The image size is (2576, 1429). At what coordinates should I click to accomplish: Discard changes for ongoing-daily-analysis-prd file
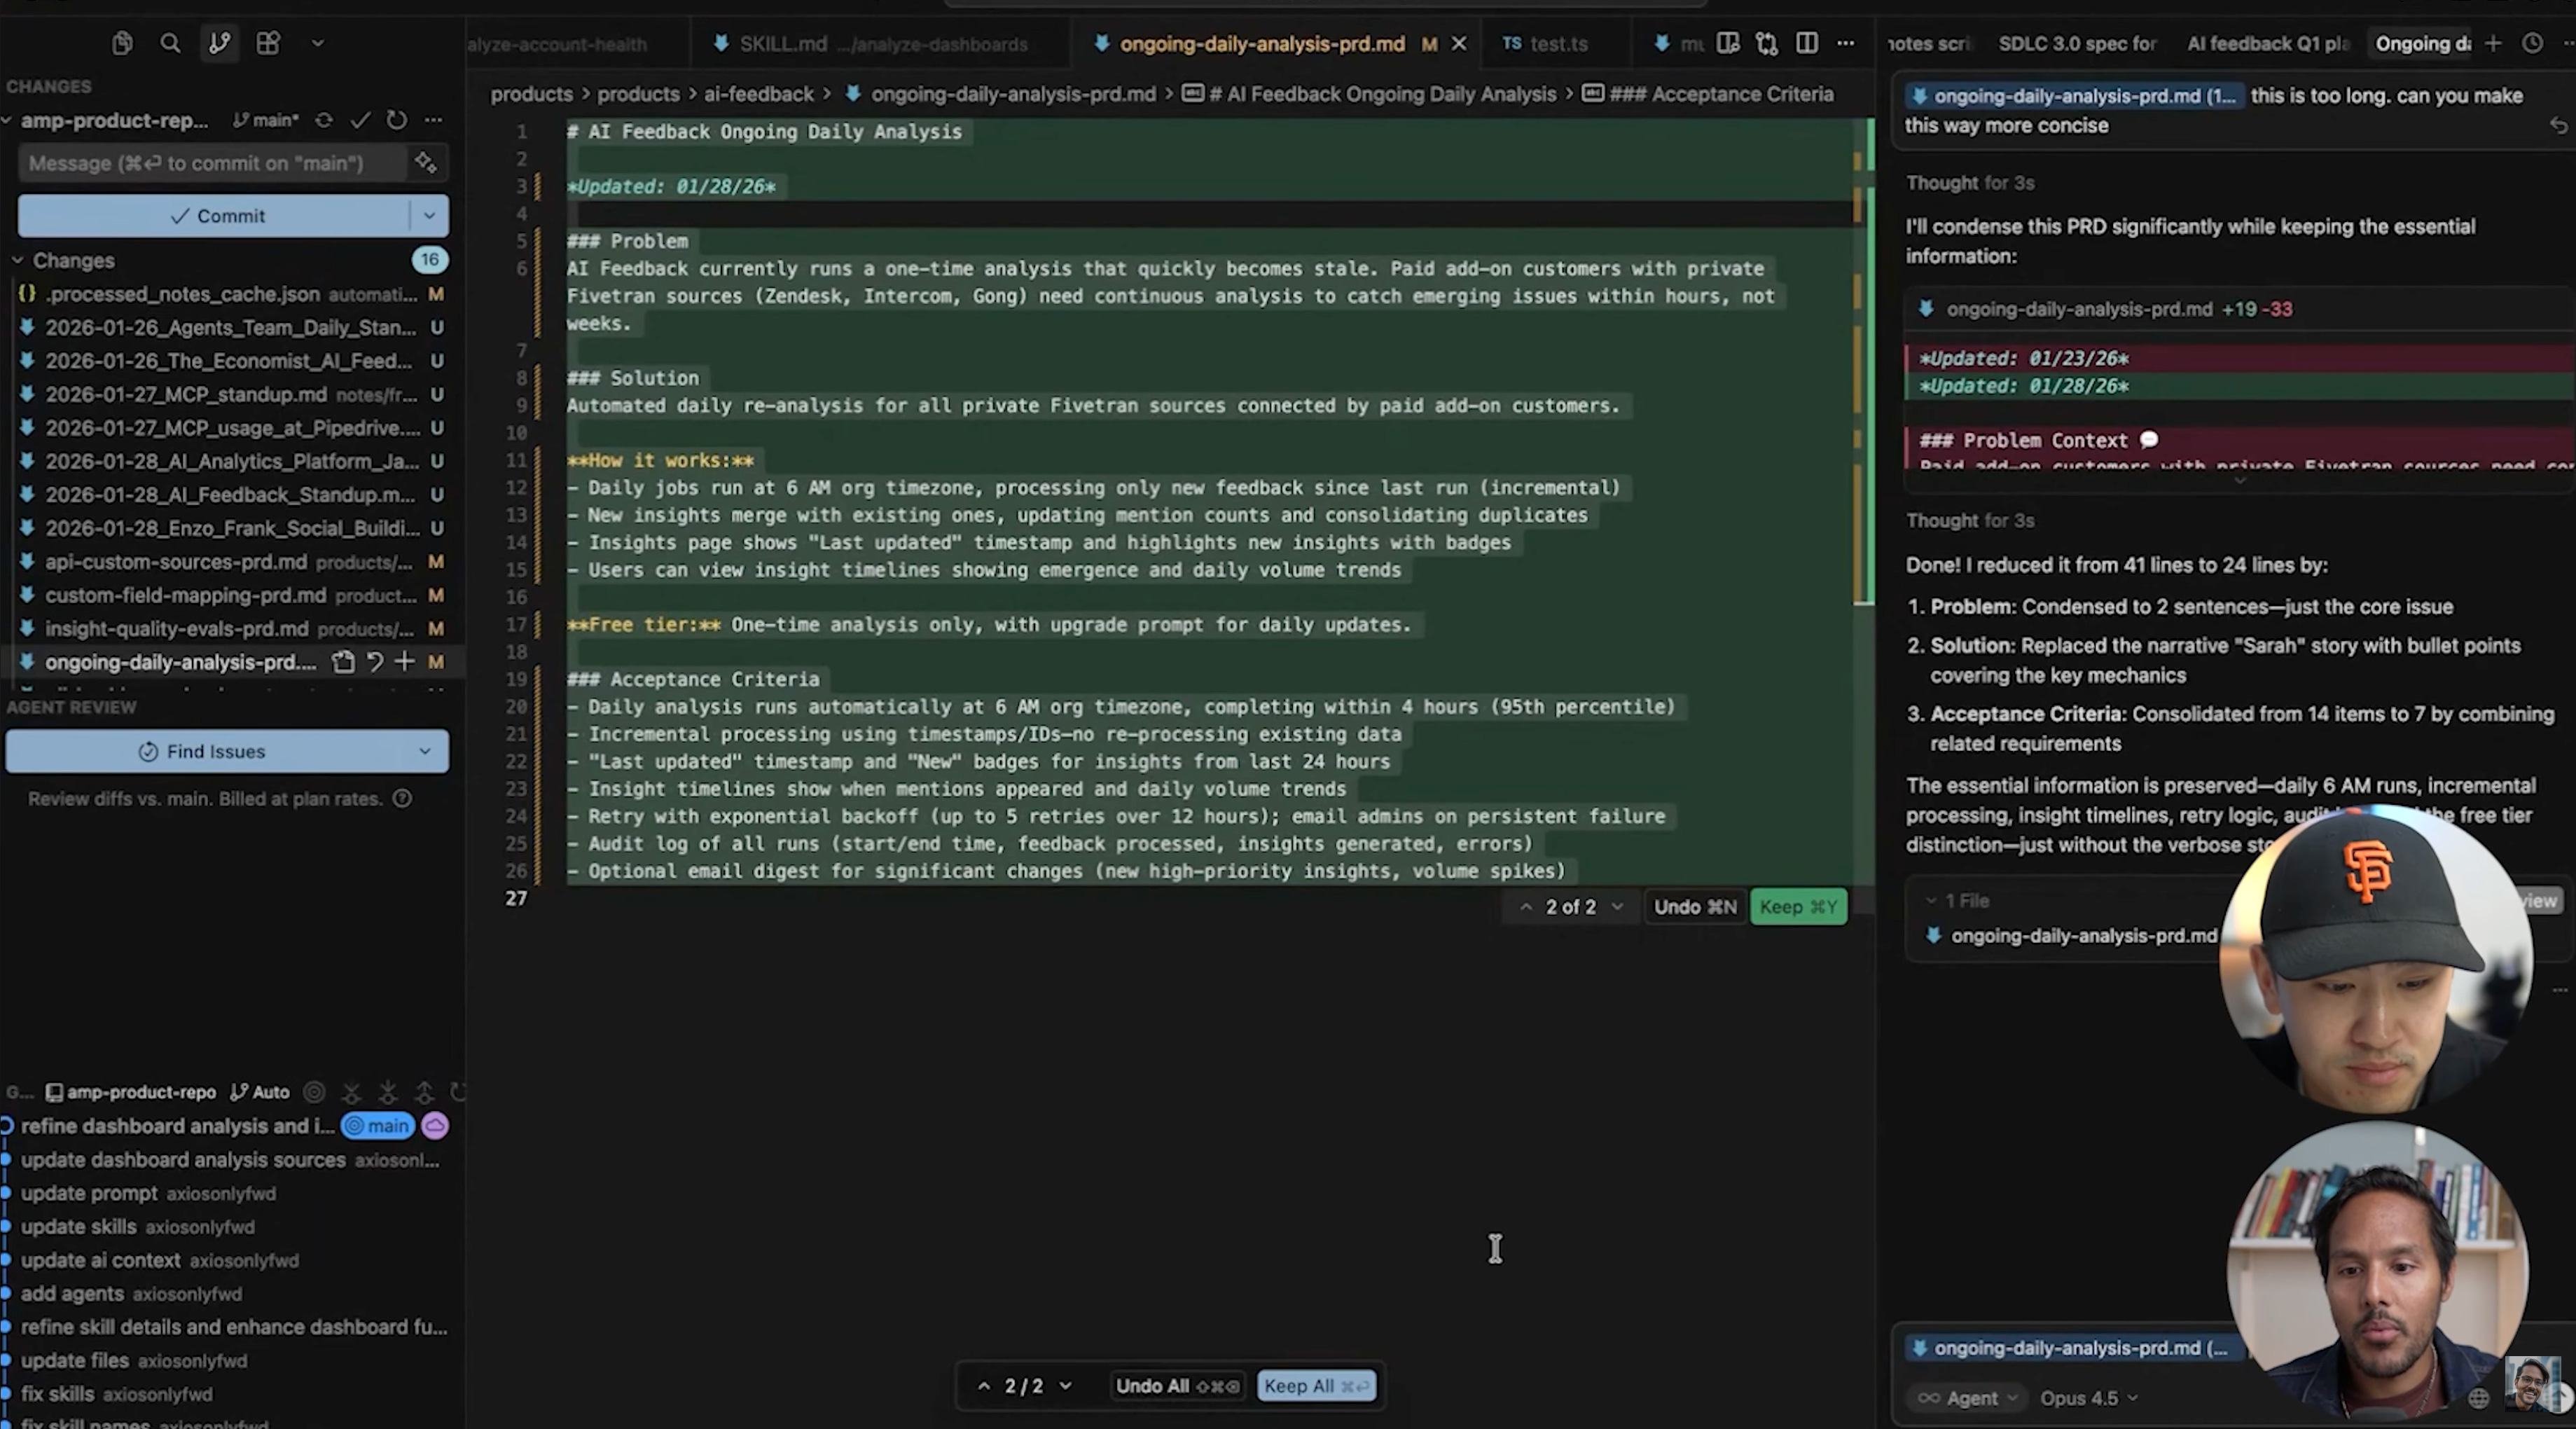(375, 661)
